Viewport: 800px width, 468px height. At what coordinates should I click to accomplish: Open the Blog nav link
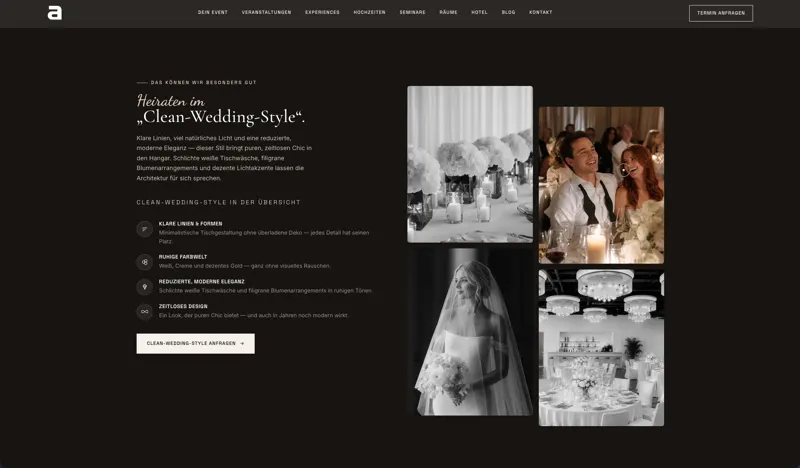(x=508, y=12)
